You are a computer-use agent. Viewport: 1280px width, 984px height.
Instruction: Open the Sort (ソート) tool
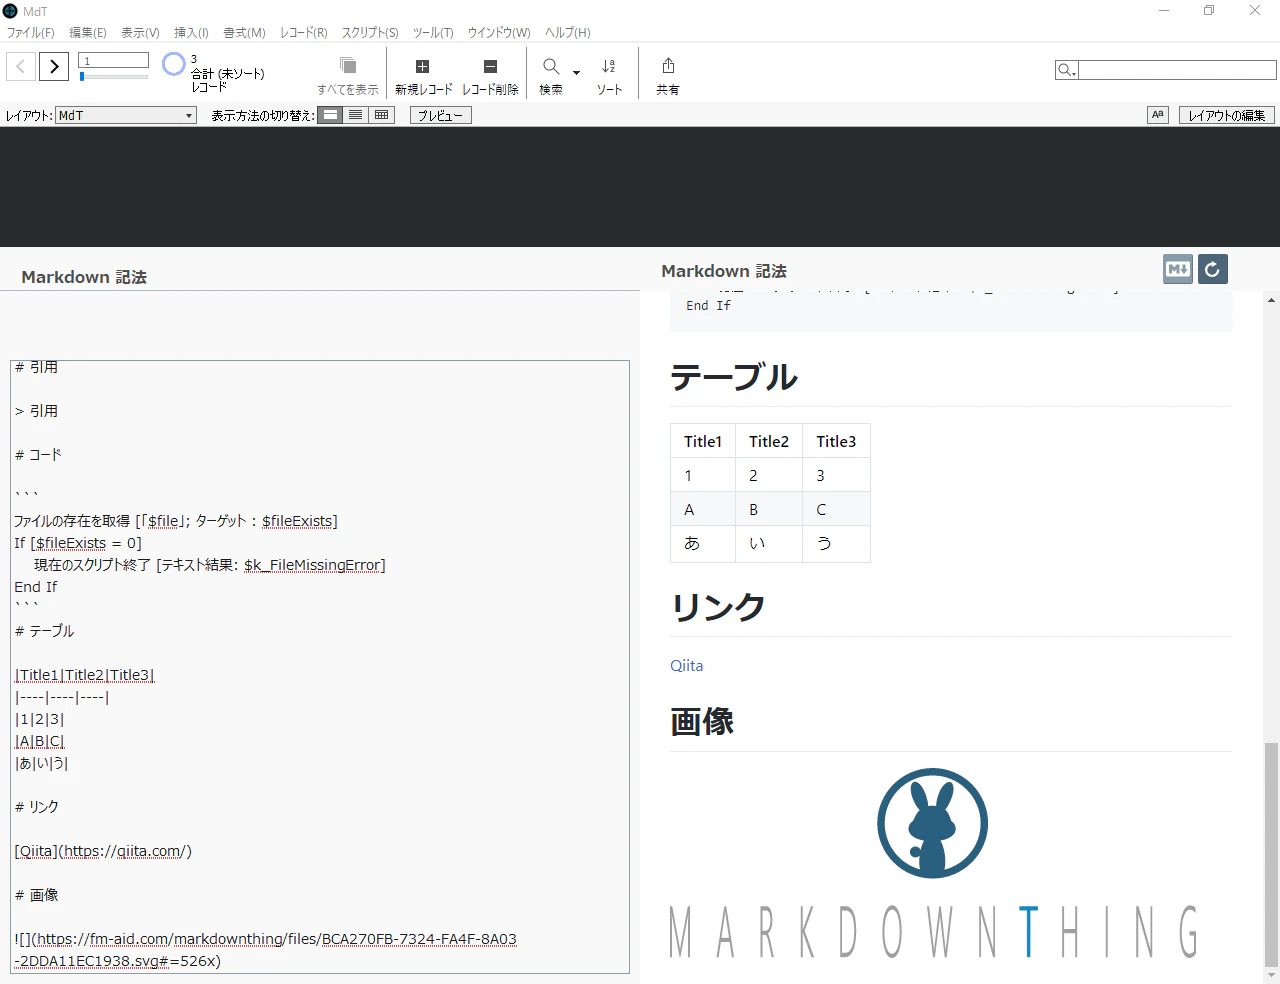(x=609, y=67)
